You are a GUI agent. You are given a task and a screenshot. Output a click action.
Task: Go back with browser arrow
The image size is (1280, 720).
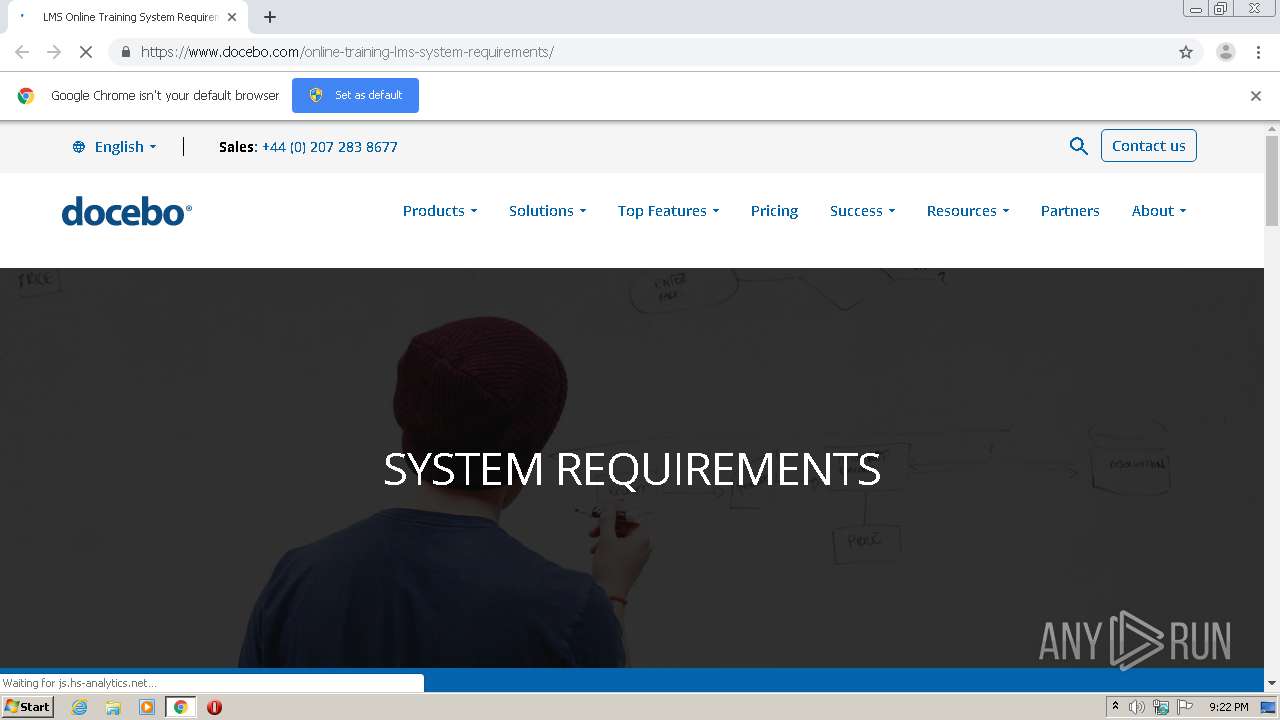tap(22, 52)
